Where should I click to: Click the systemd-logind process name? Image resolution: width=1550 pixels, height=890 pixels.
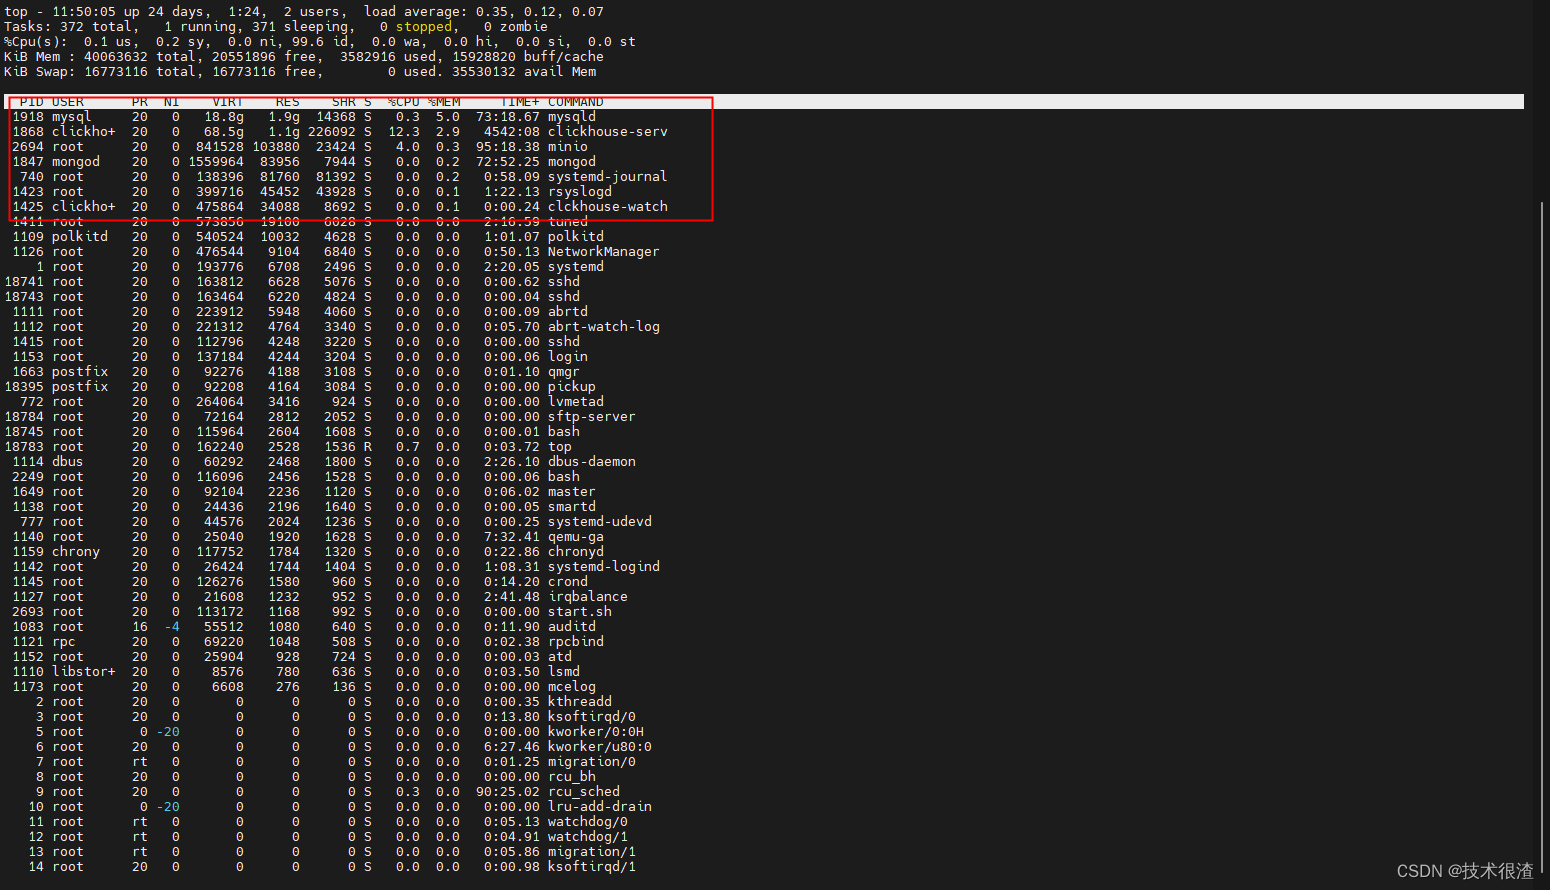(x=604, y=567)
